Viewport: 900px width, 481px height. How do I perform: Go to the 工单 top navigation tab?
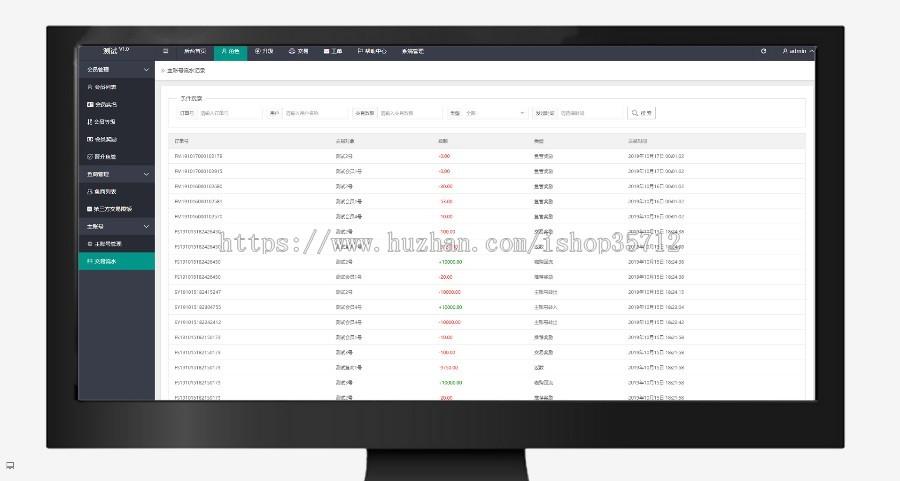333,52
